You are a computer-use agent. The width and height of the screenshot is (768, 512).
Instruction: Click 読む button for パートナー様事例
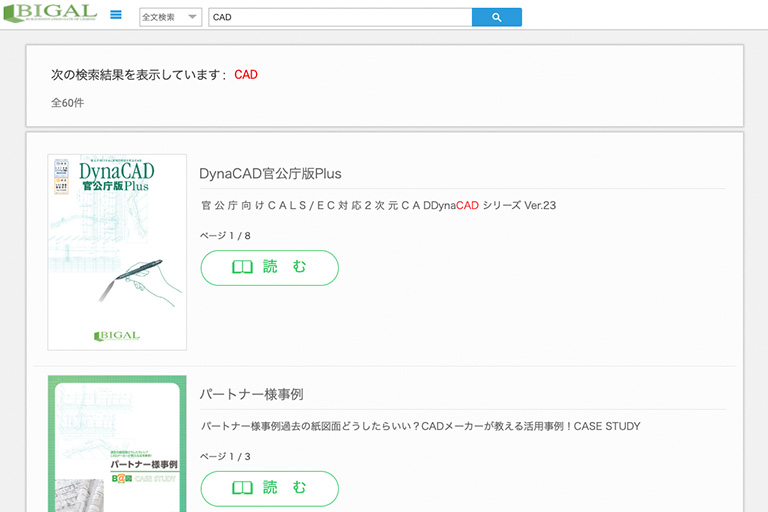click(x=269, y=488)
